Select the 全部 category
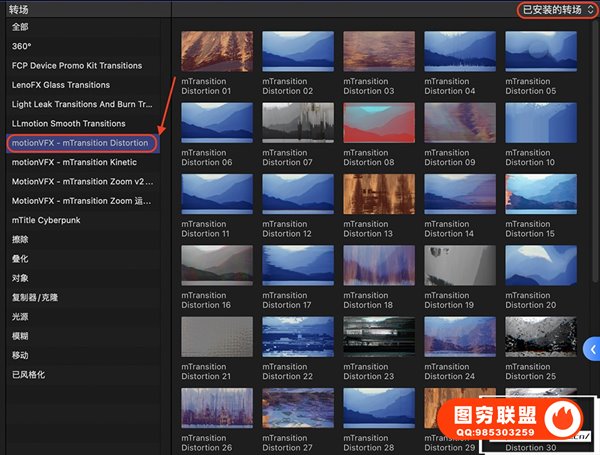The width and height of the screenshot is (600, 455). click(x=21, y=27)
